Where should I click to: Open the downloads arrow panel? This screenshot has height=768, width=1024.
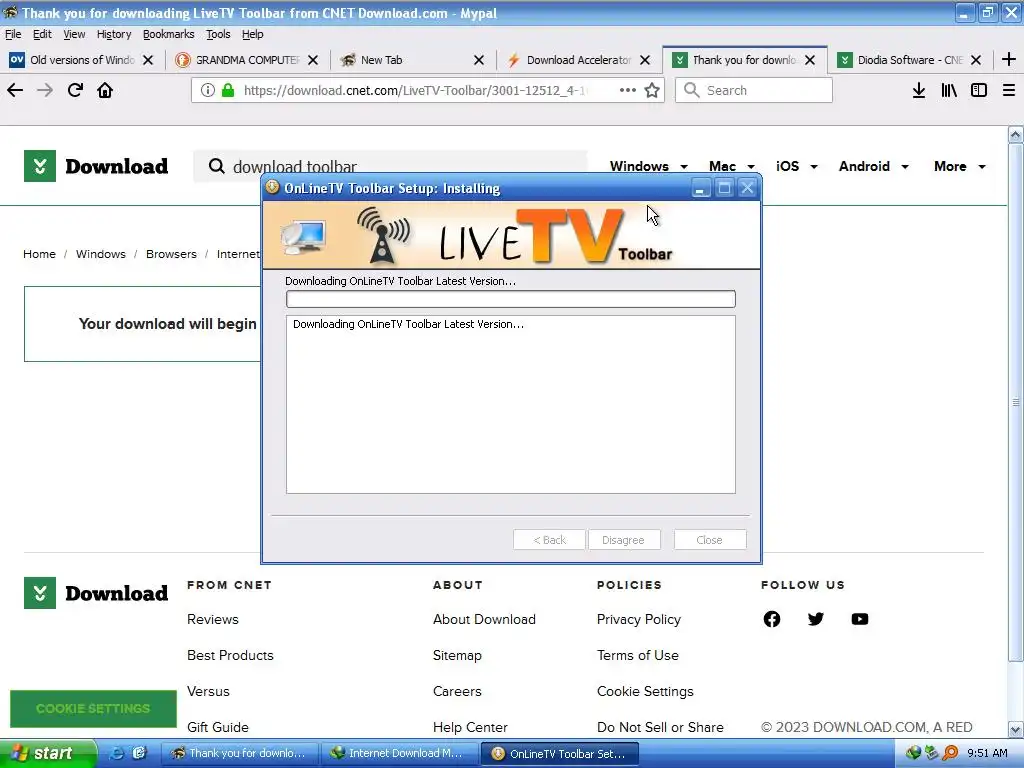[x=919, y=90]
